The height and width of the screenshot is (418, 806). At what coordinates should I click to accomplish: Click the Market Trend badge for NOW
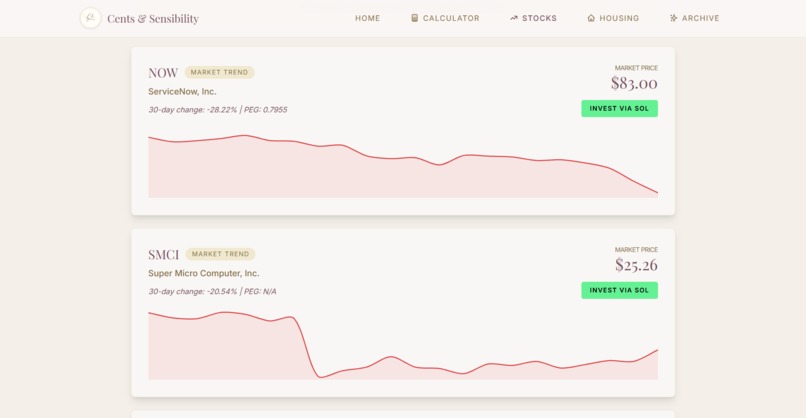click(x=219, y=72)
